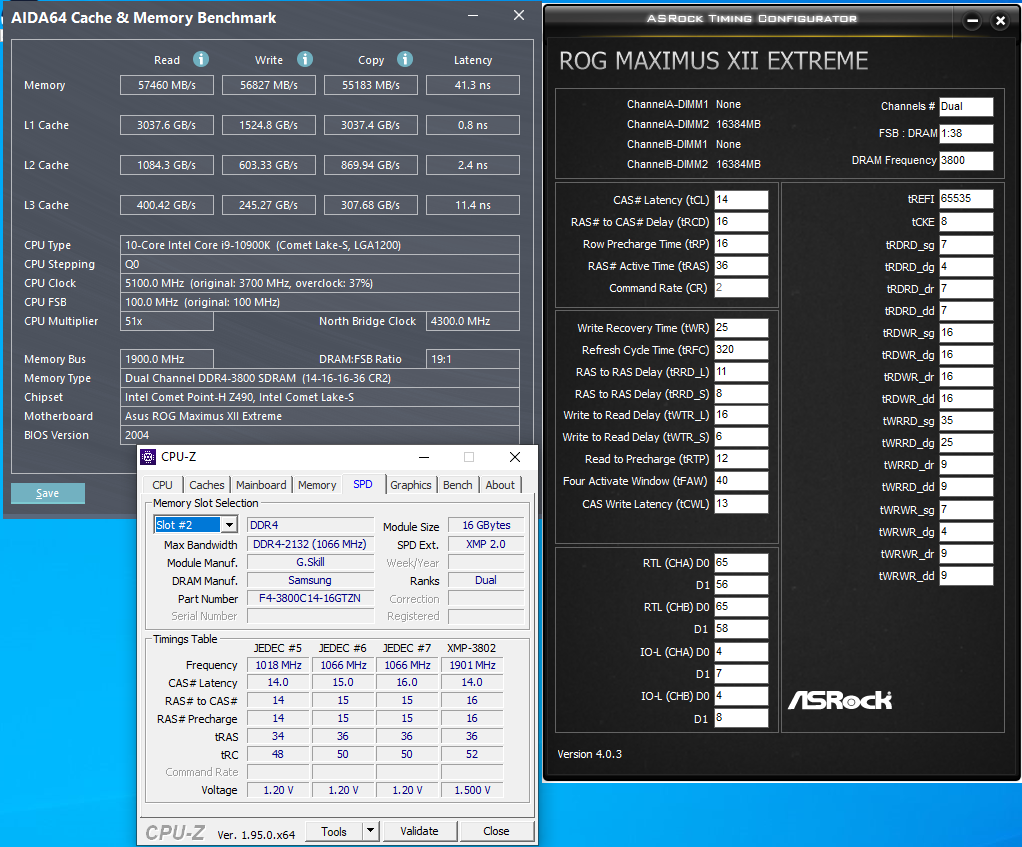
Task: Open the Memory tab in CPU-Z
Action: (x=317, y=485)
